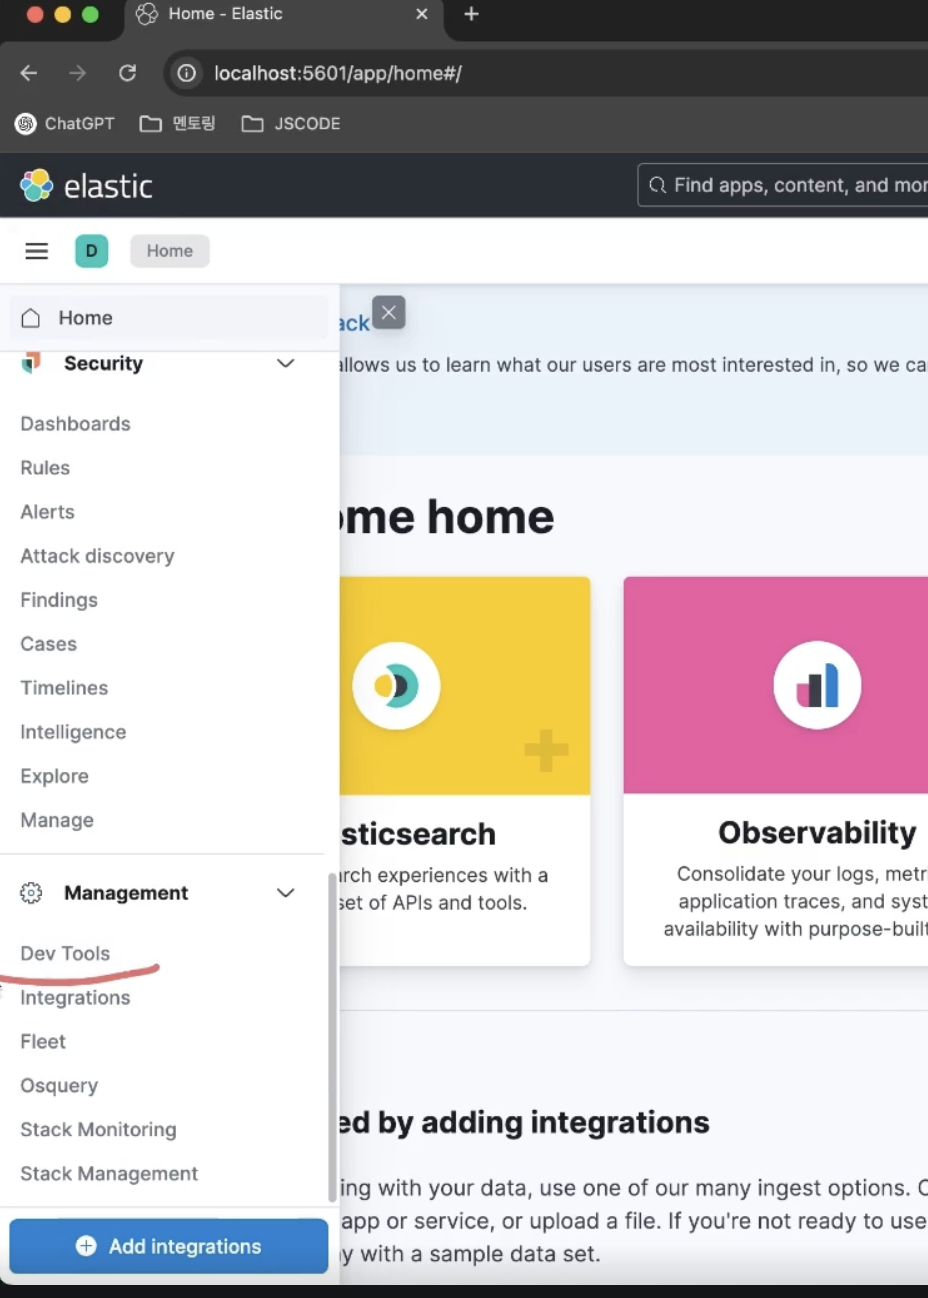Click the Observability bar chart icon
The width and height of the screenshot is (928, 1298).
(x=817, y=686)
